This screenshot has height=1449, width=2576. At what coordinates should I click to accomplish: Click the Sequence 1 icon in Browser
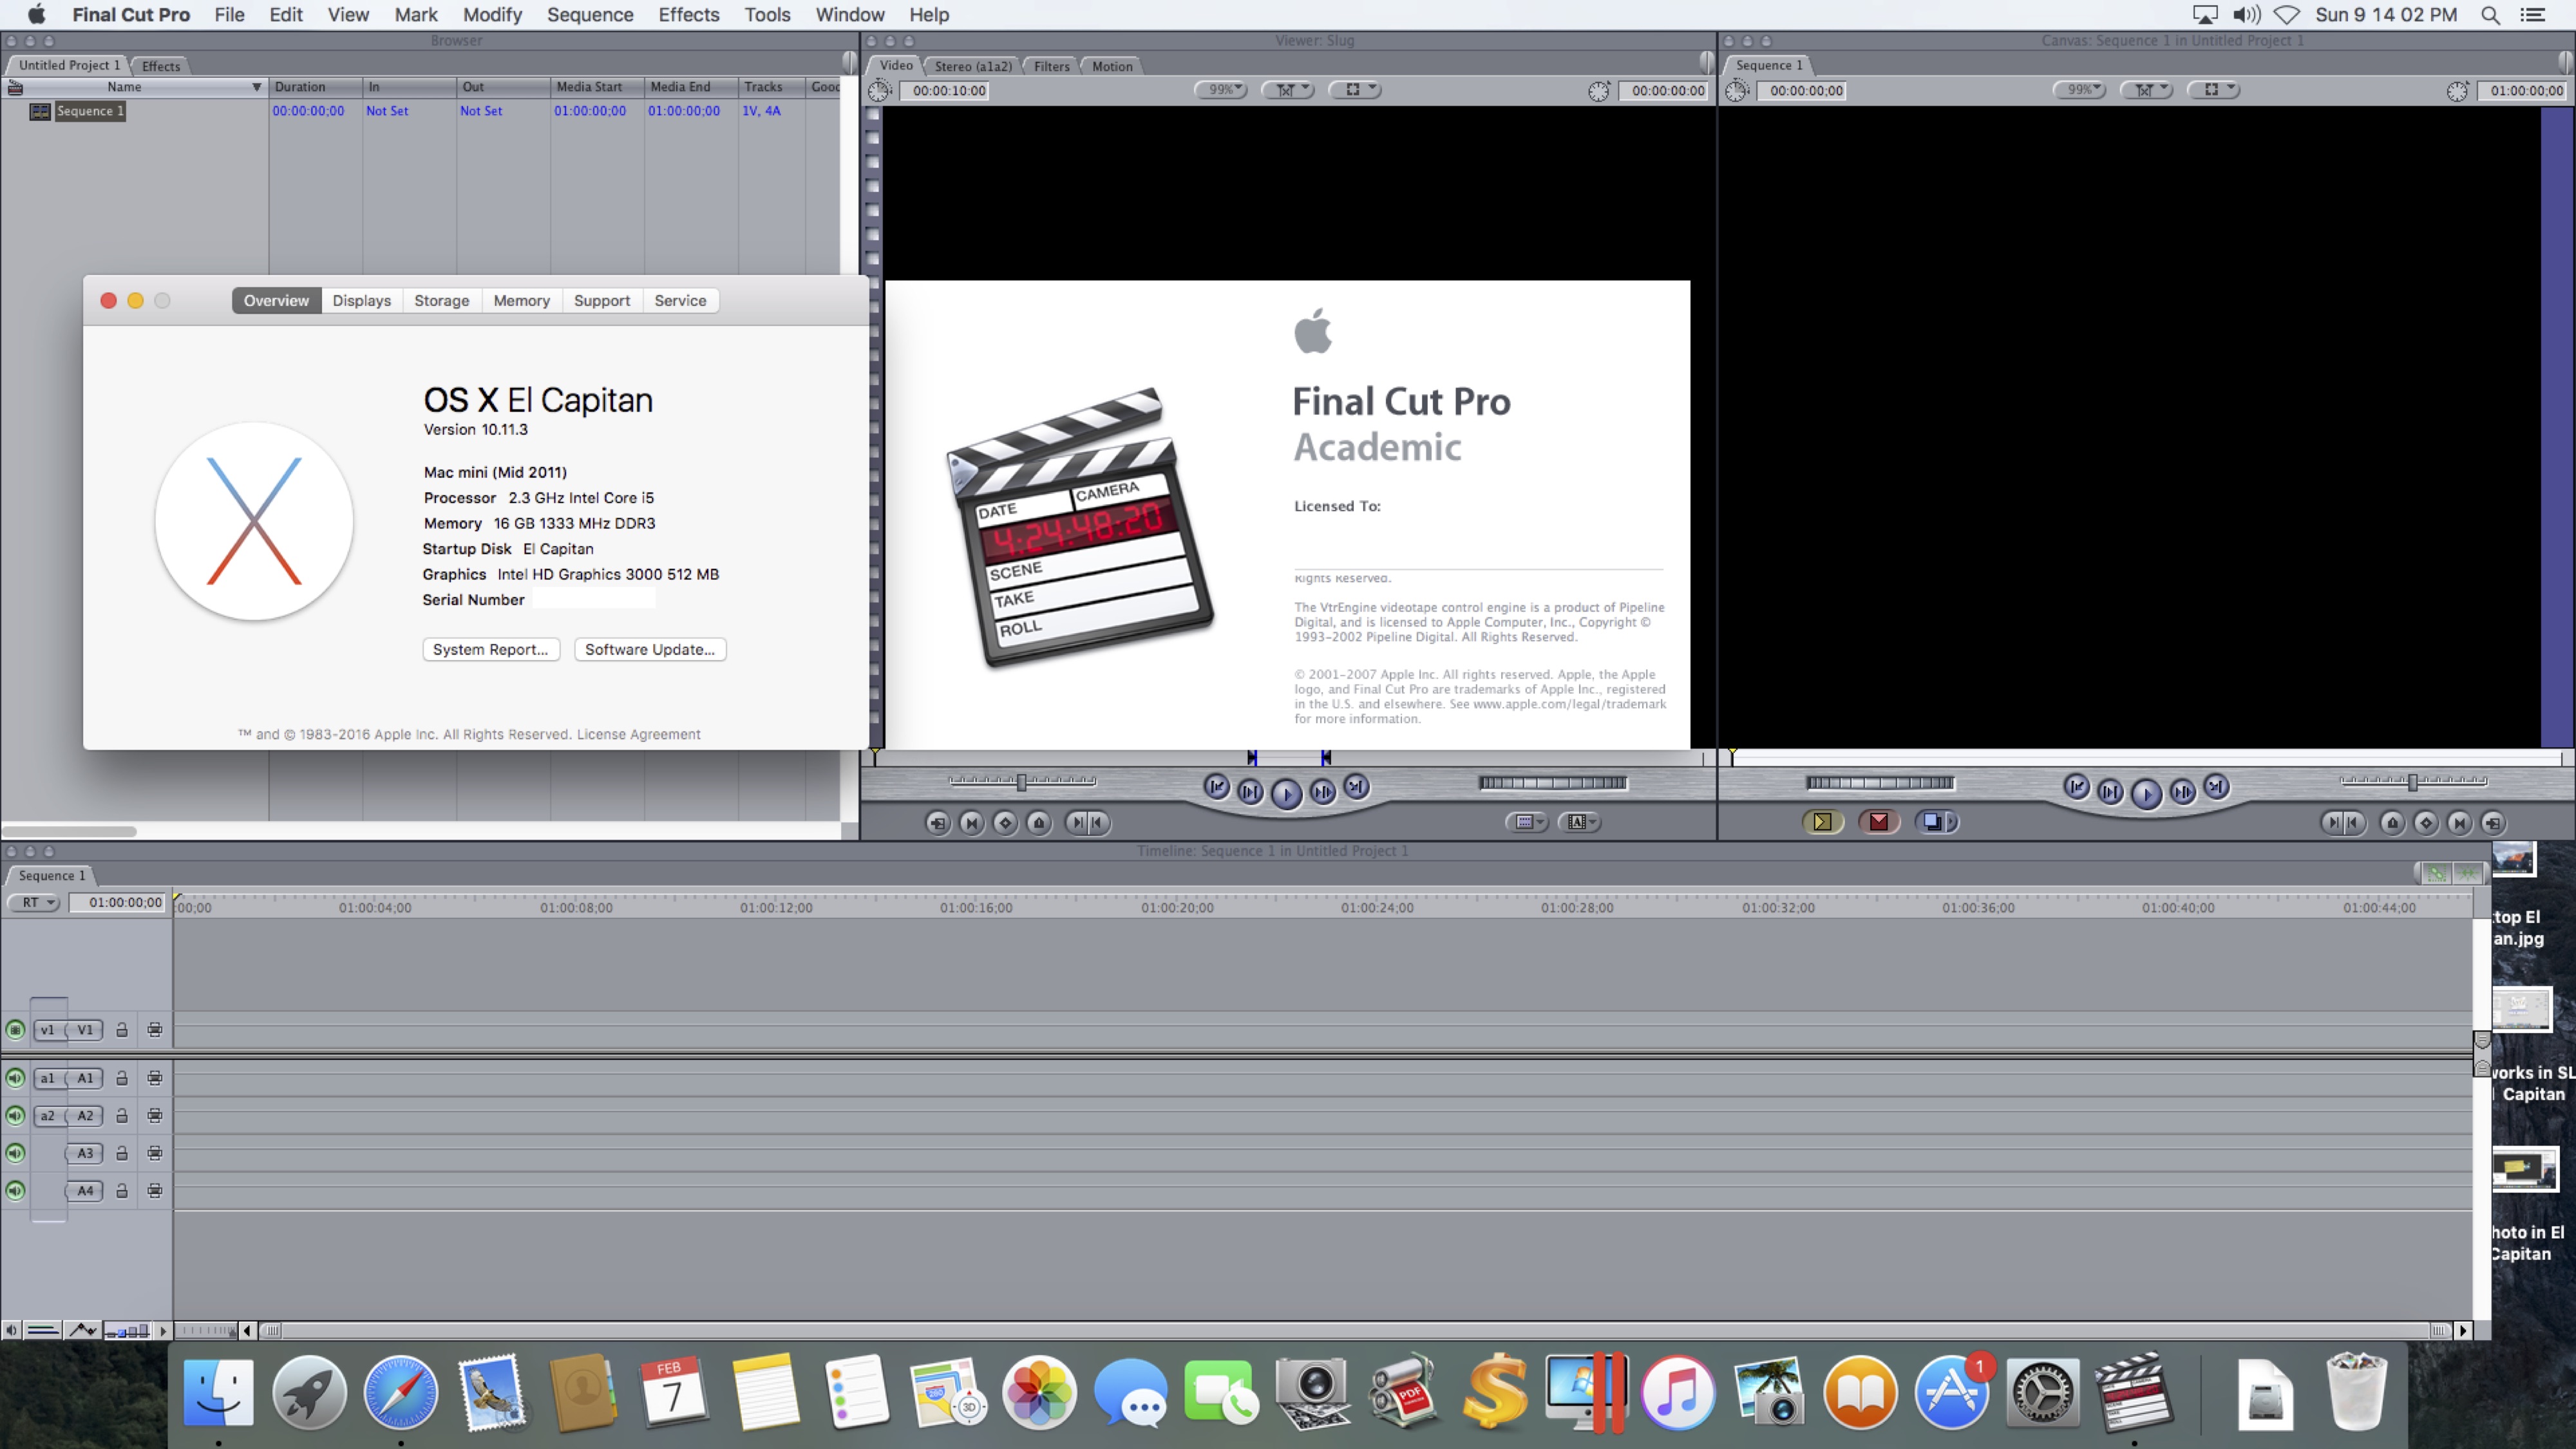pyautogui.click(x=40, y=111)
